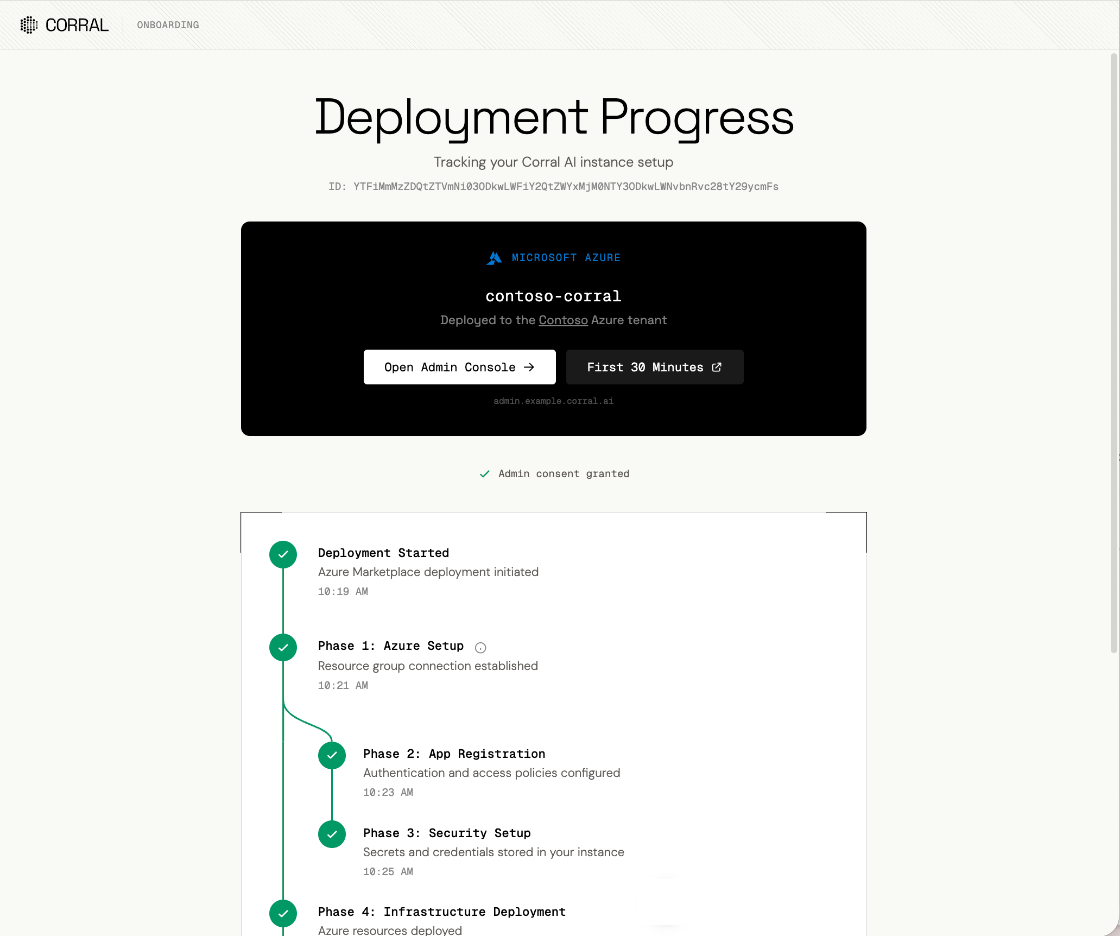This screenshot has width=1120, height=936.
Task: Click 'Authentication and access policies configured' text
Action: tap(491, 773)
